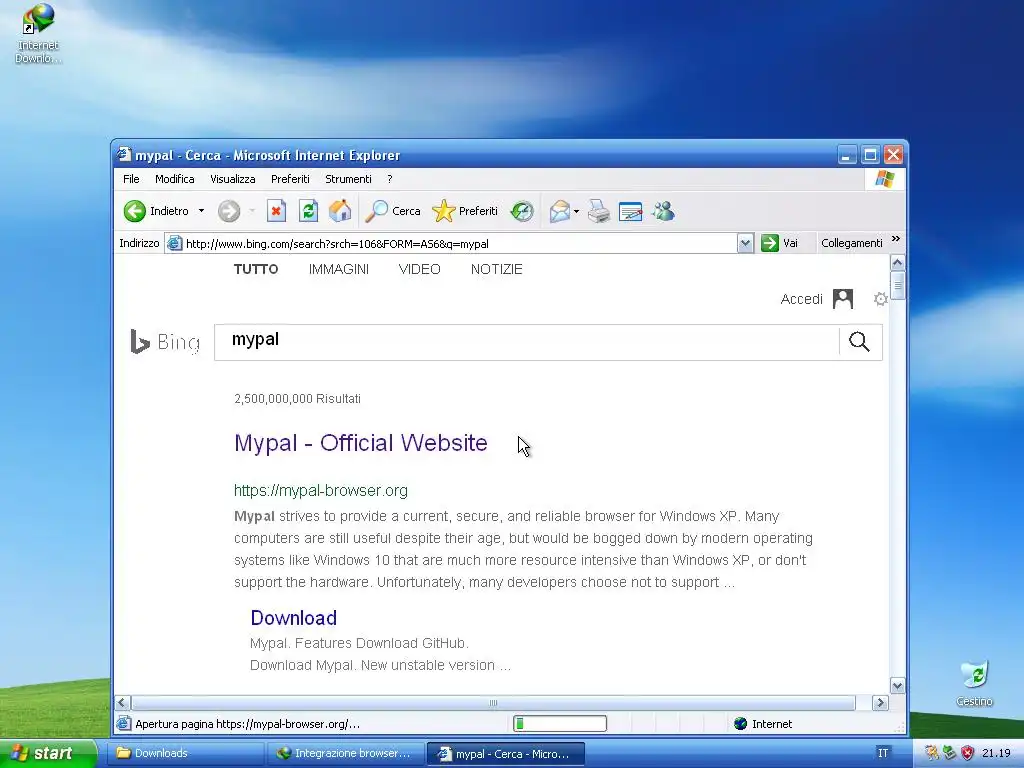Open the Strumenti menu

[348, 179]
